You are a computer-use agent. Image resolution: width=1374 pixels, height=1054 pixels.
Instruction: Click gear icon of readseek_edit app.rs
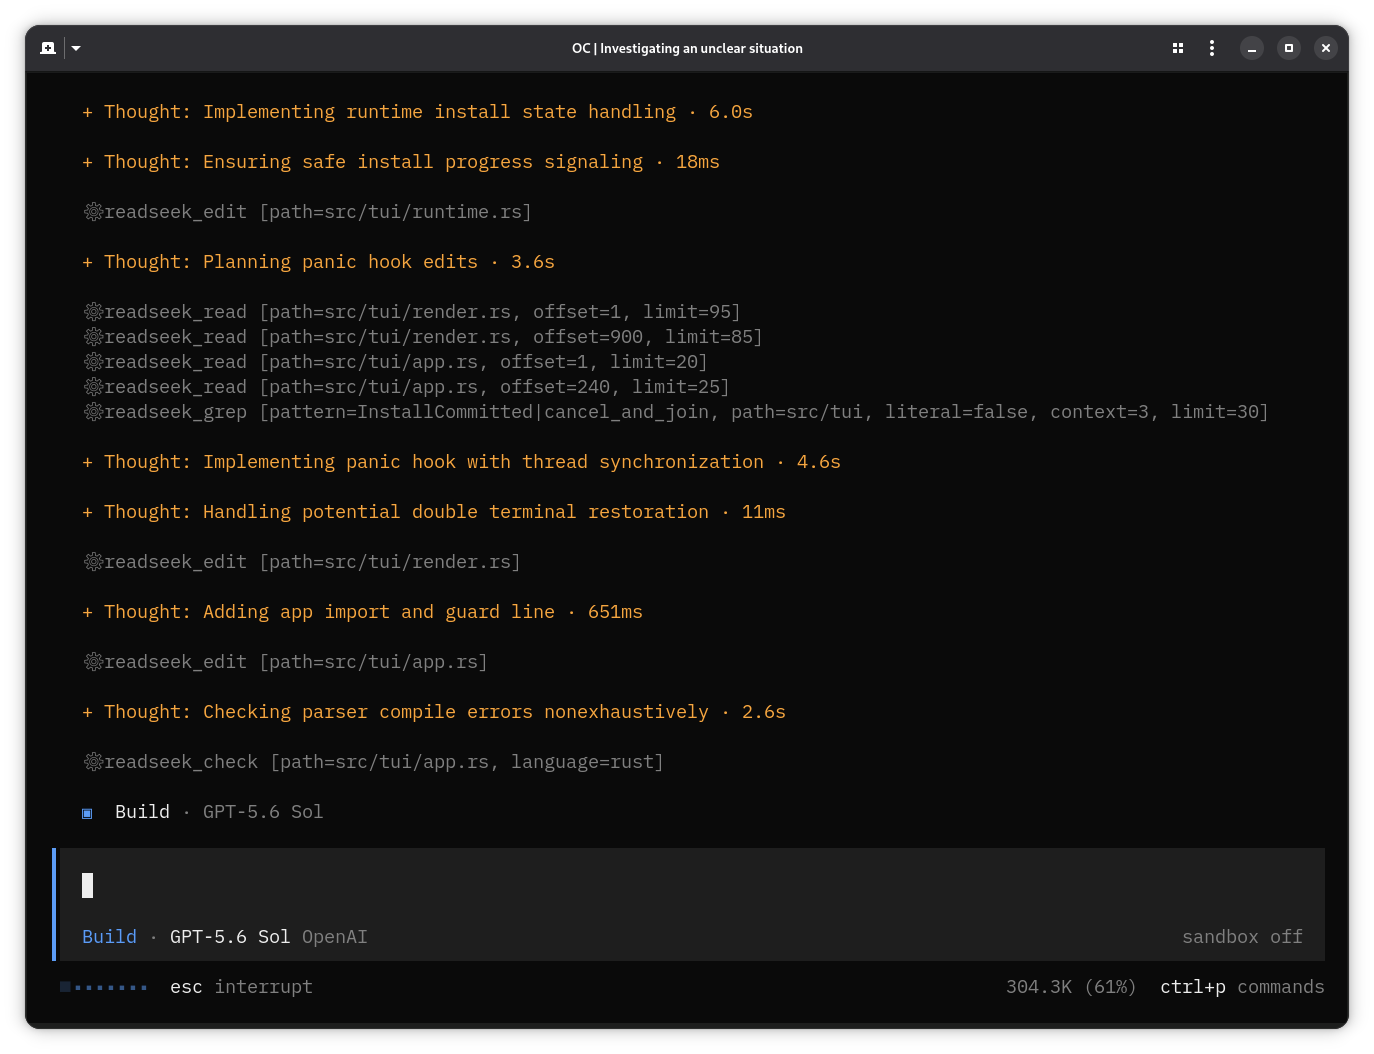(x=93, y=662)
